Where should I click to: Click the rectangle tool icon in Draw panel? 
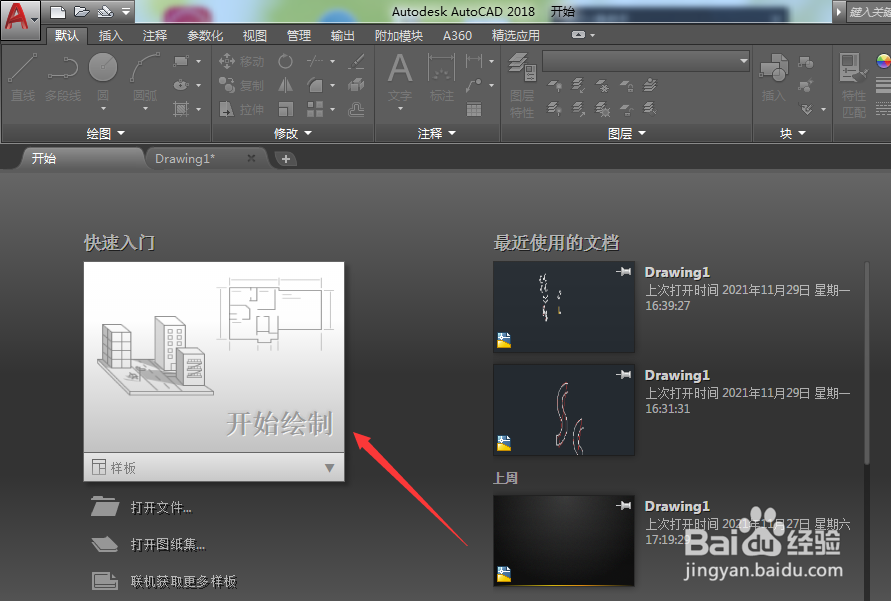tap(181, 61)
